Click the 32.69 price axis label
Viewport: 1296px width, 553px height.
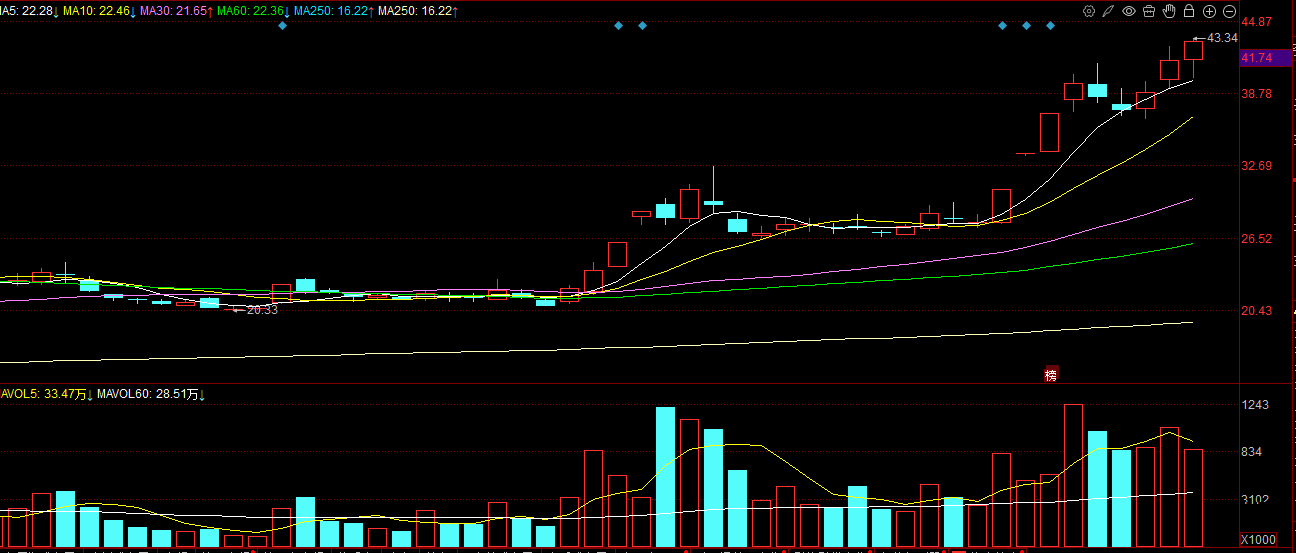point(1256,166)
